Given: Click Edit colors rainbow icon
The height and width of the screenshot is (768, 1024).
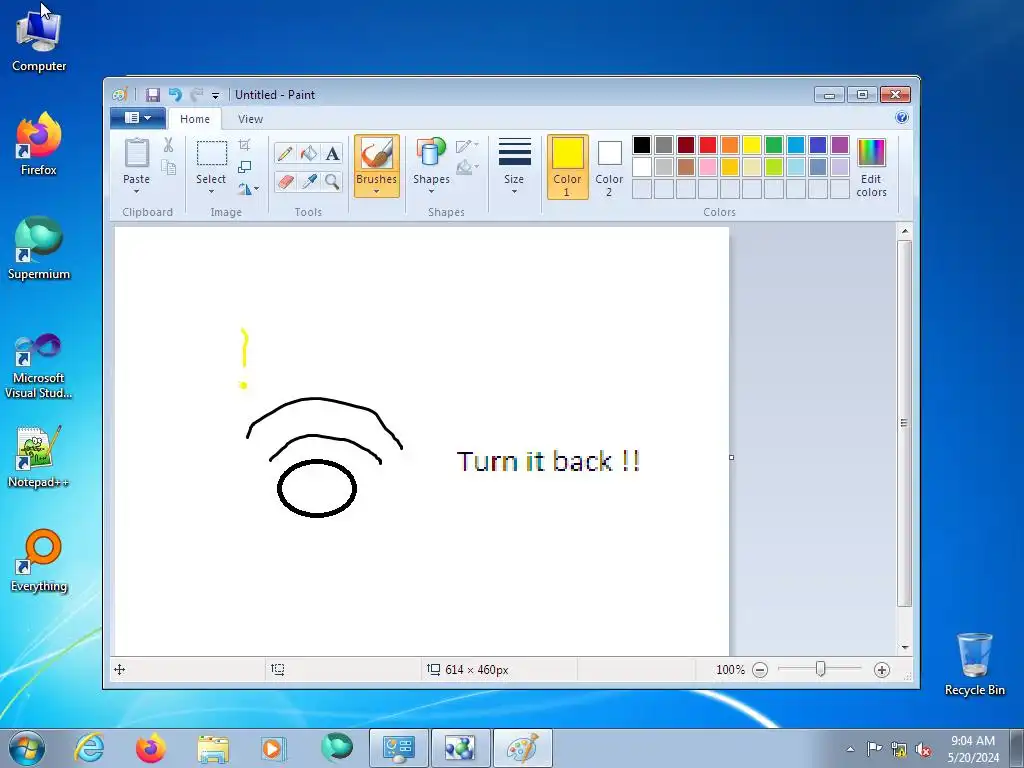Looking at the screenshot, I should pyautogui.click(x=871, y=153).
